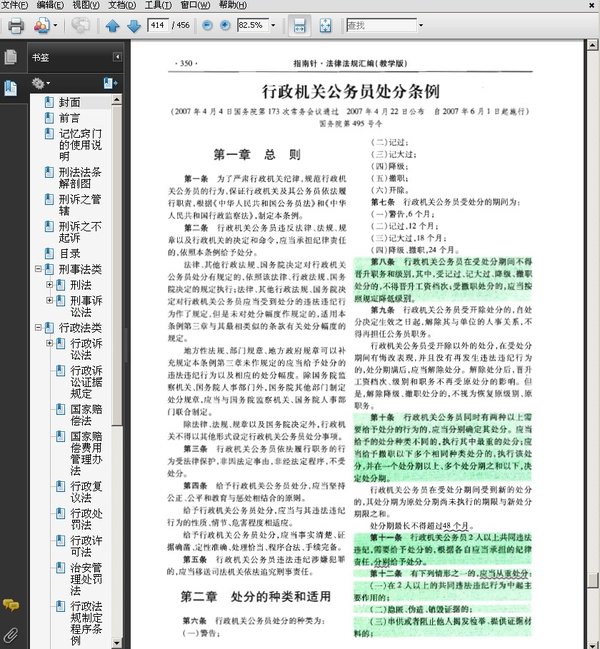The image size is (600, 649).
Task: Click the zoom percentage field 82.5%
Action: click(x=252, y=25)
